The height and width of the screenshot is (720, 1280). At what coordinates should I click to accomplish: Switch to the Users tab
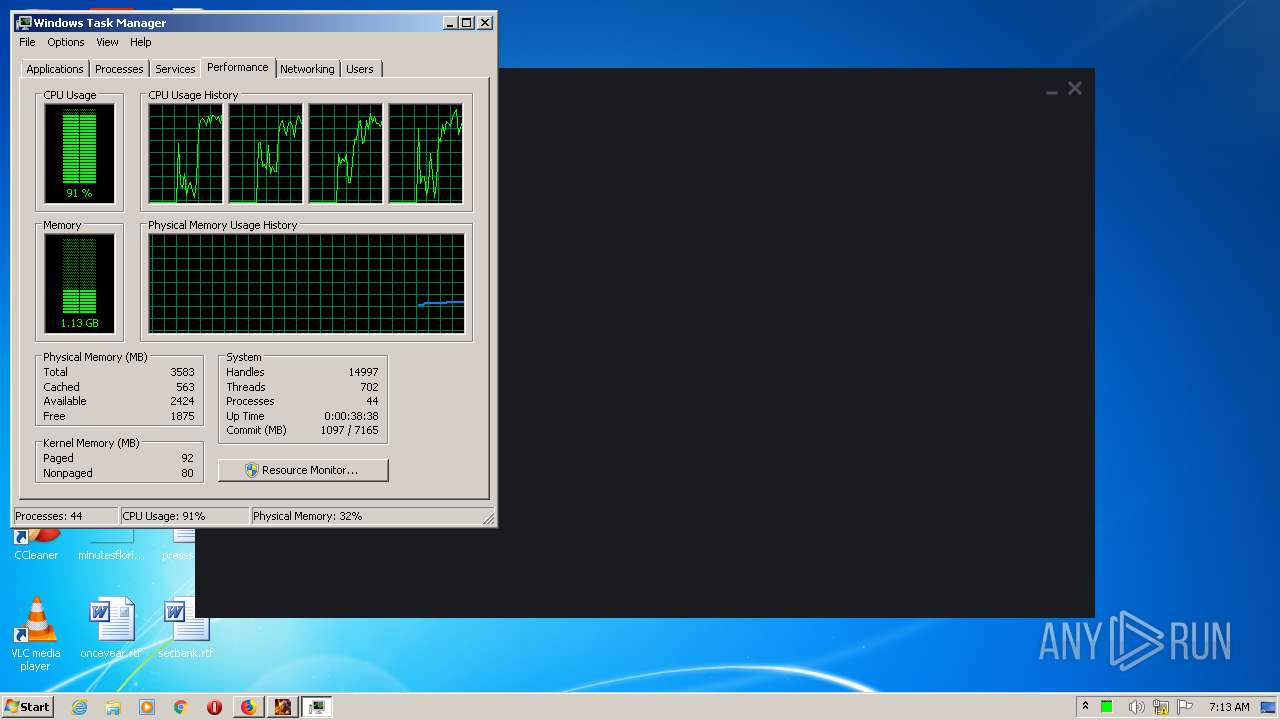[x=360, y=69]
